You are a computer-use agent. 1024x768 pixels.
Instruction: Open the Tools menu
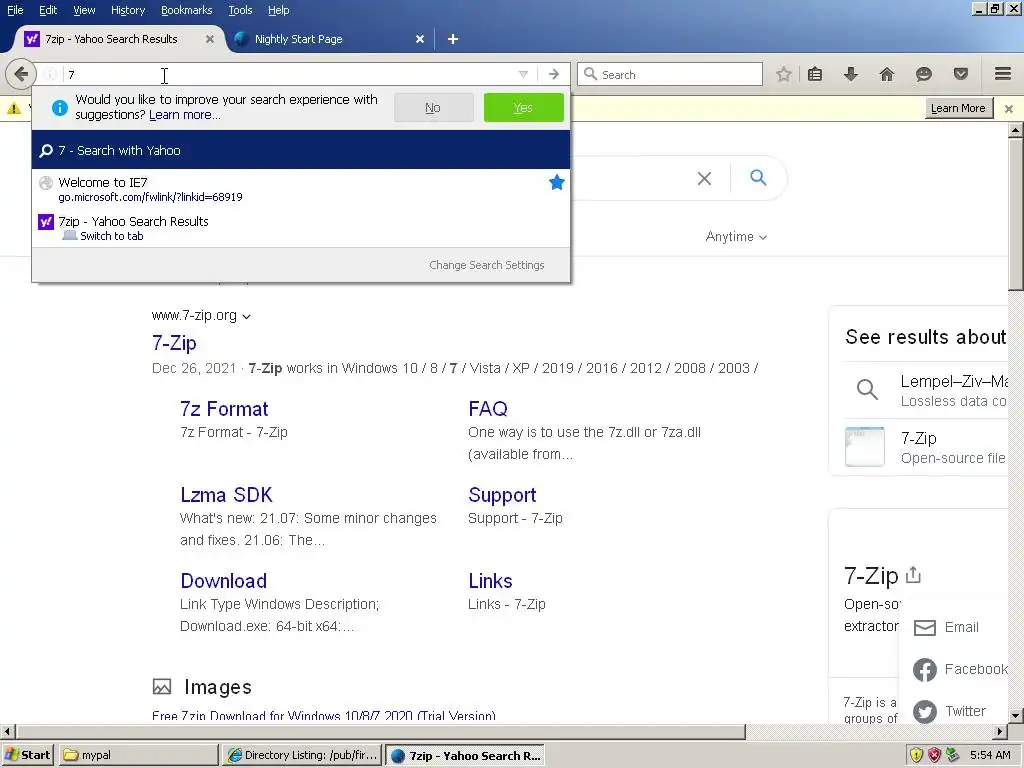[240, 10]
